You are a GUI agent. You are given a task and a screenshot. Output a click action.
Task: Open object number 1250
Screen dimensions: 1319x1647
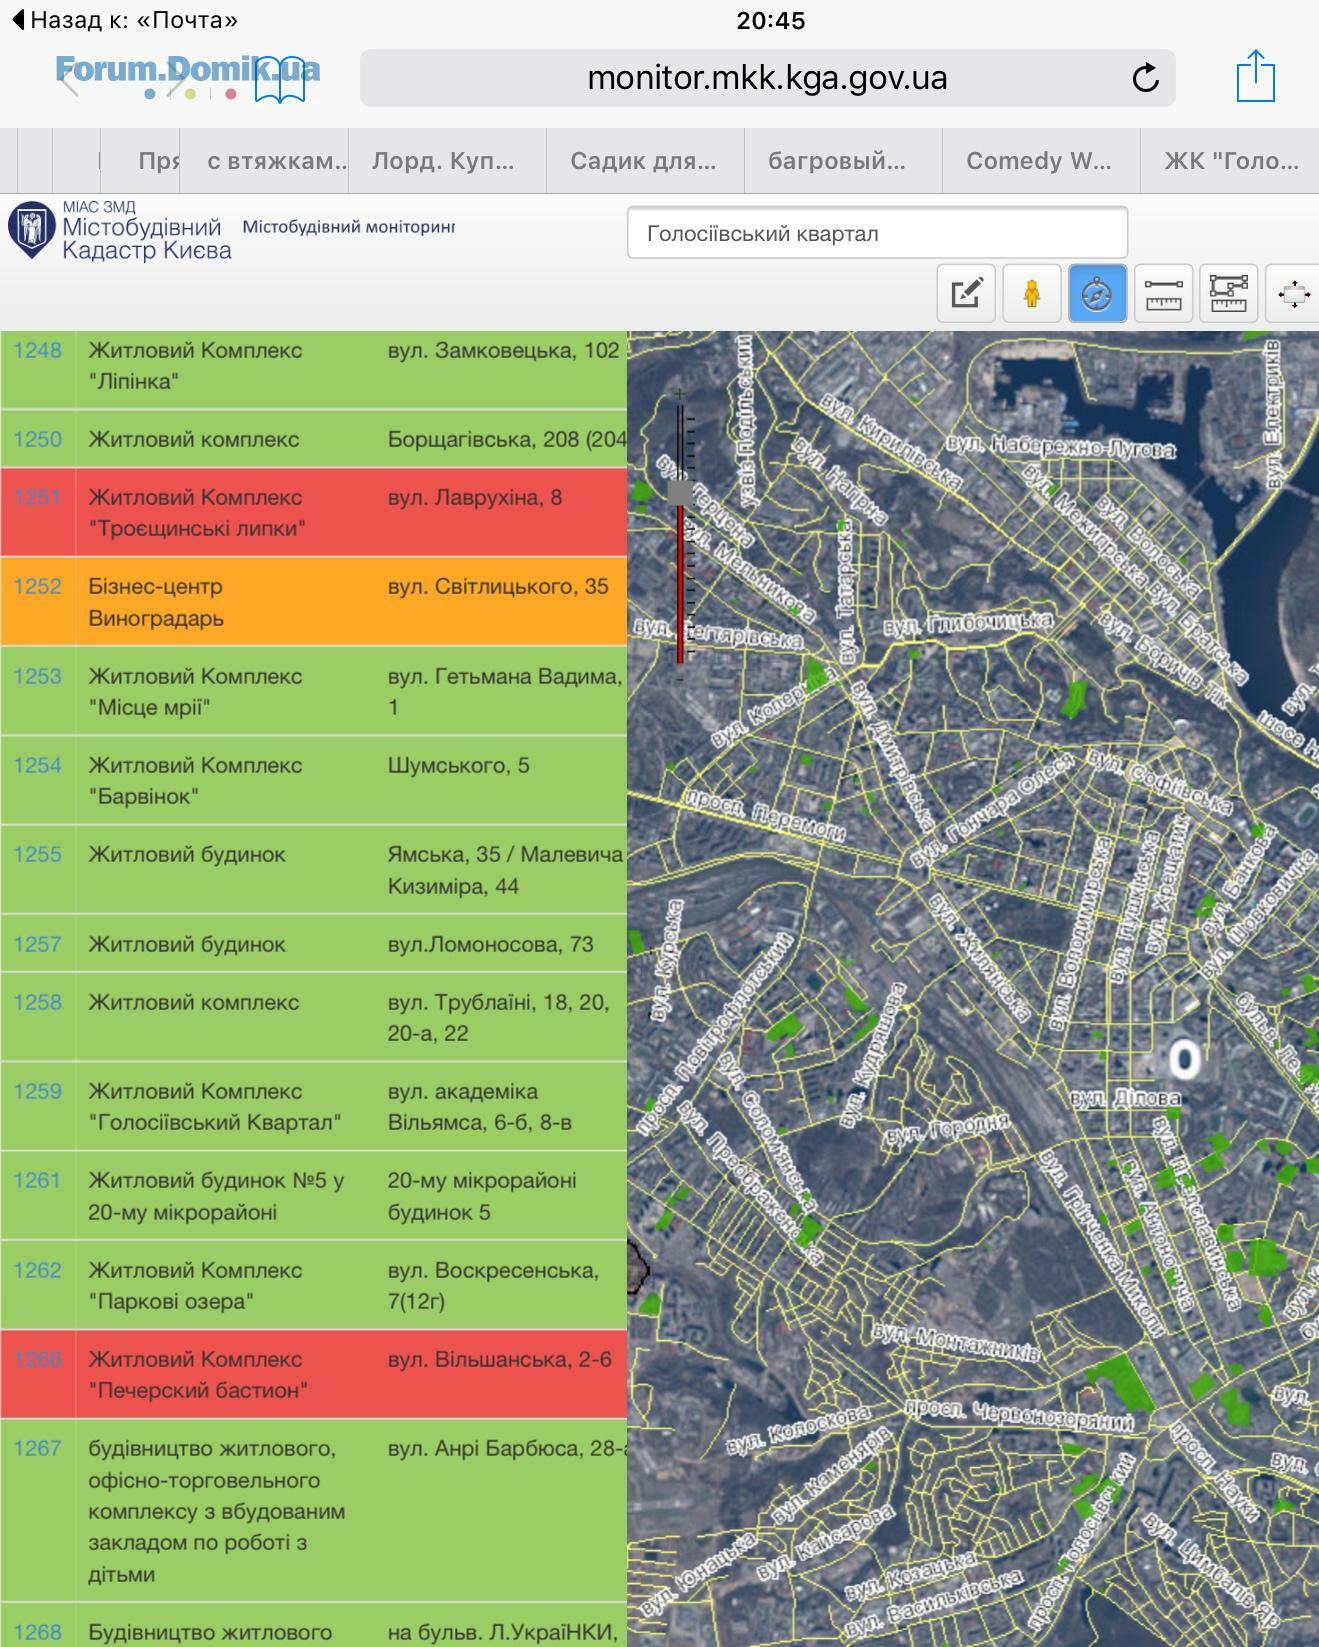[37, 439]
